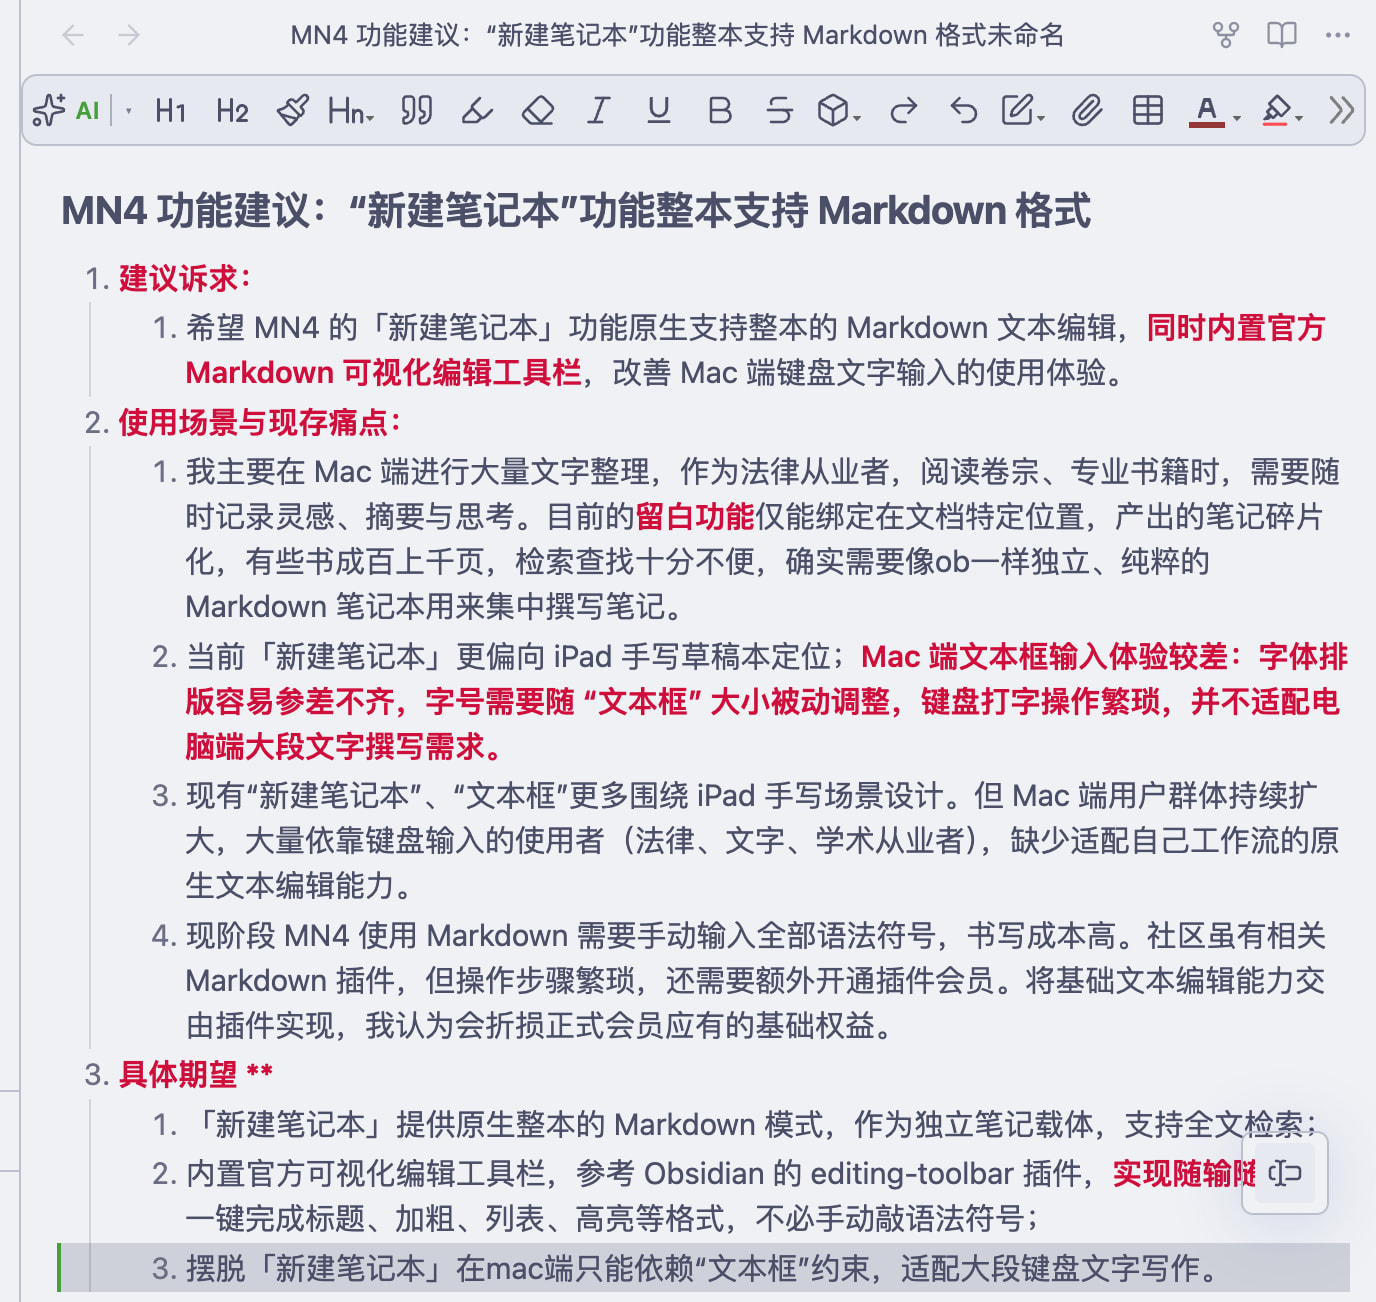Image resolution: width=1376 pixels, height=1302 pixels.
Task: Open the book view icon
Action: pos(1282,36)
